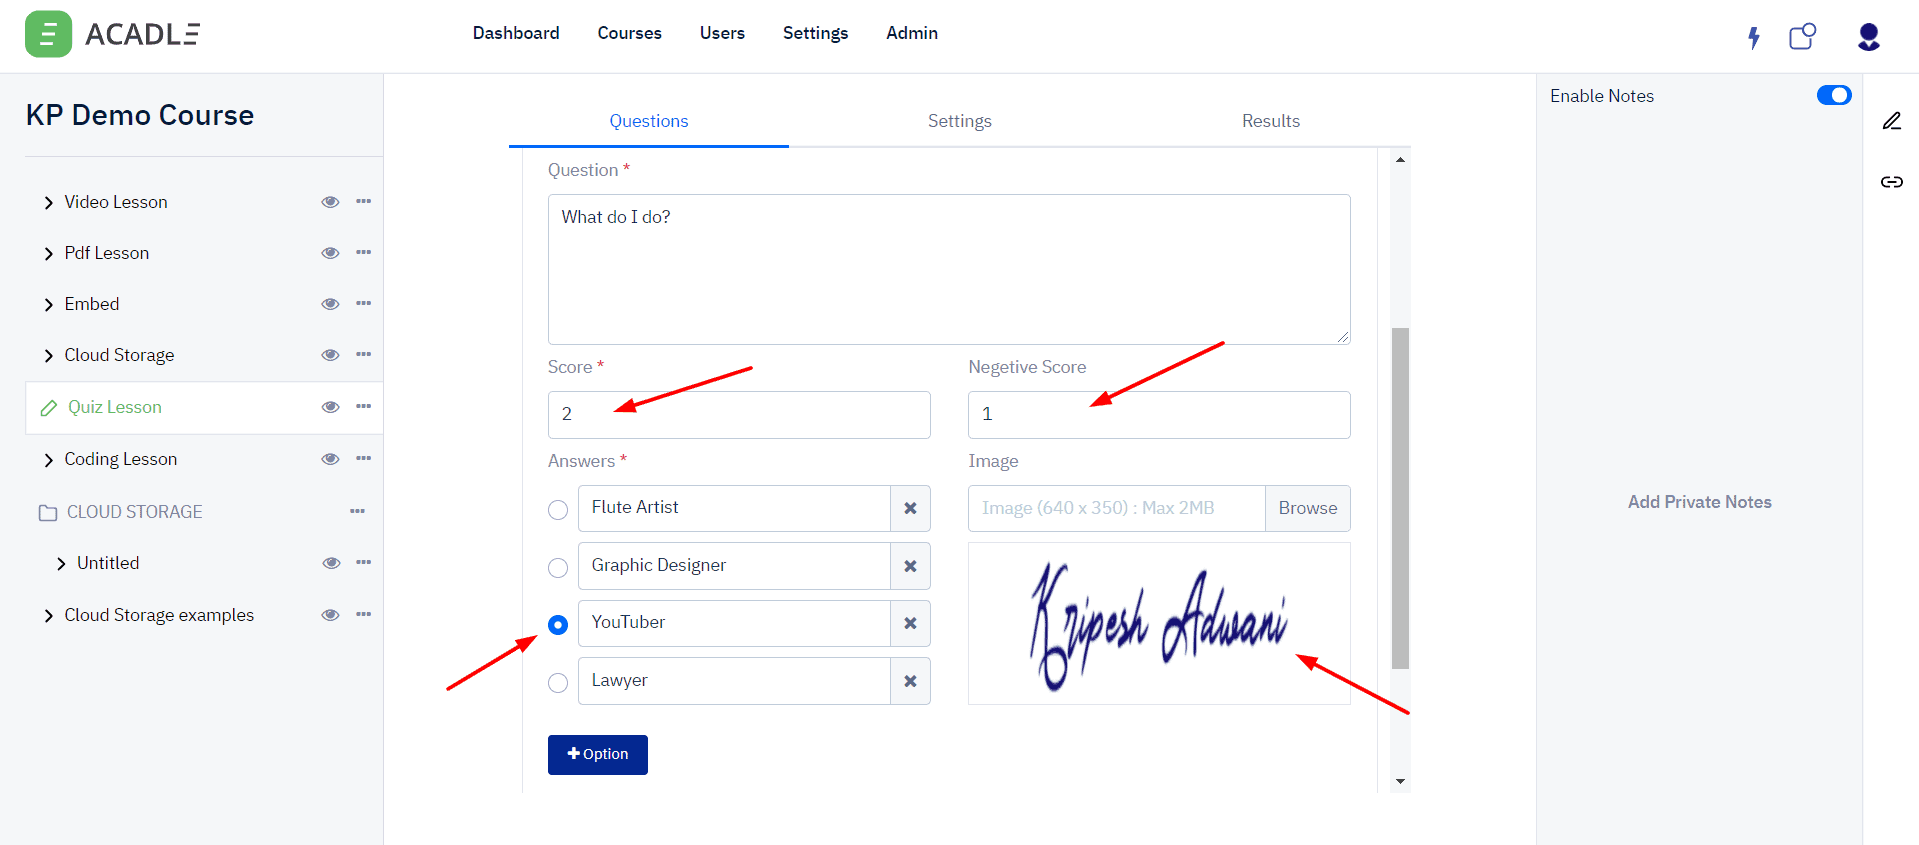
Task: Open the user profile avatar menu
Action: coord(1868,37)
